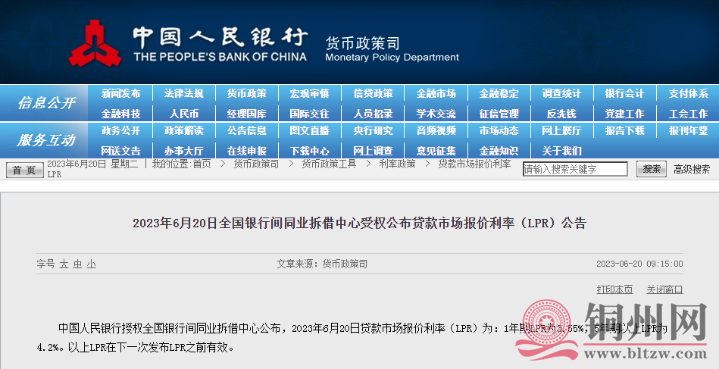The height and width of the screenshot is (369, 719).
Task: Open 政务公开 under 服务互动
Action: 121,131
